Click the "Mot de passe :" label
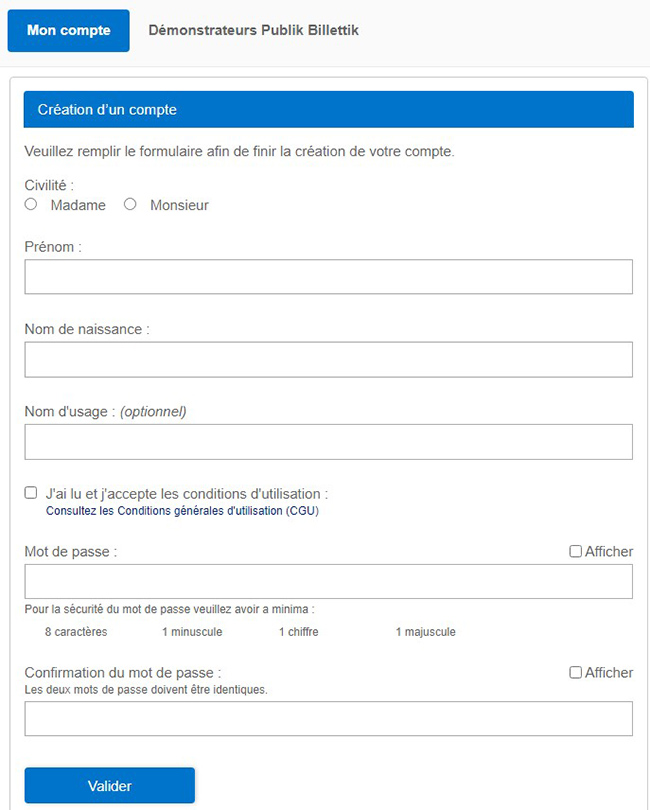 [x=71, y=552]
